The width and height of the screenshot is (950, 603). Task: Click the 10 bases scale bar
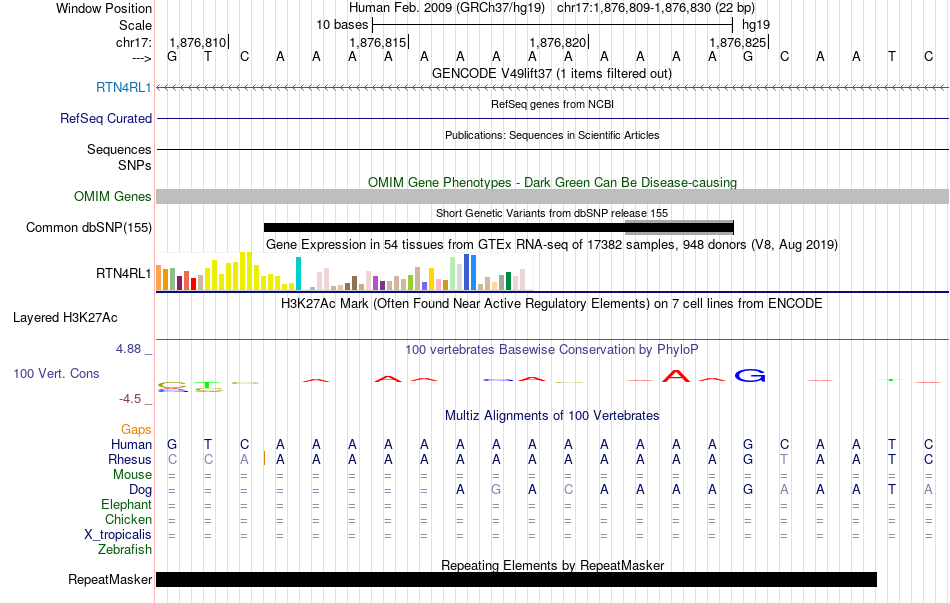pos(553,25)
